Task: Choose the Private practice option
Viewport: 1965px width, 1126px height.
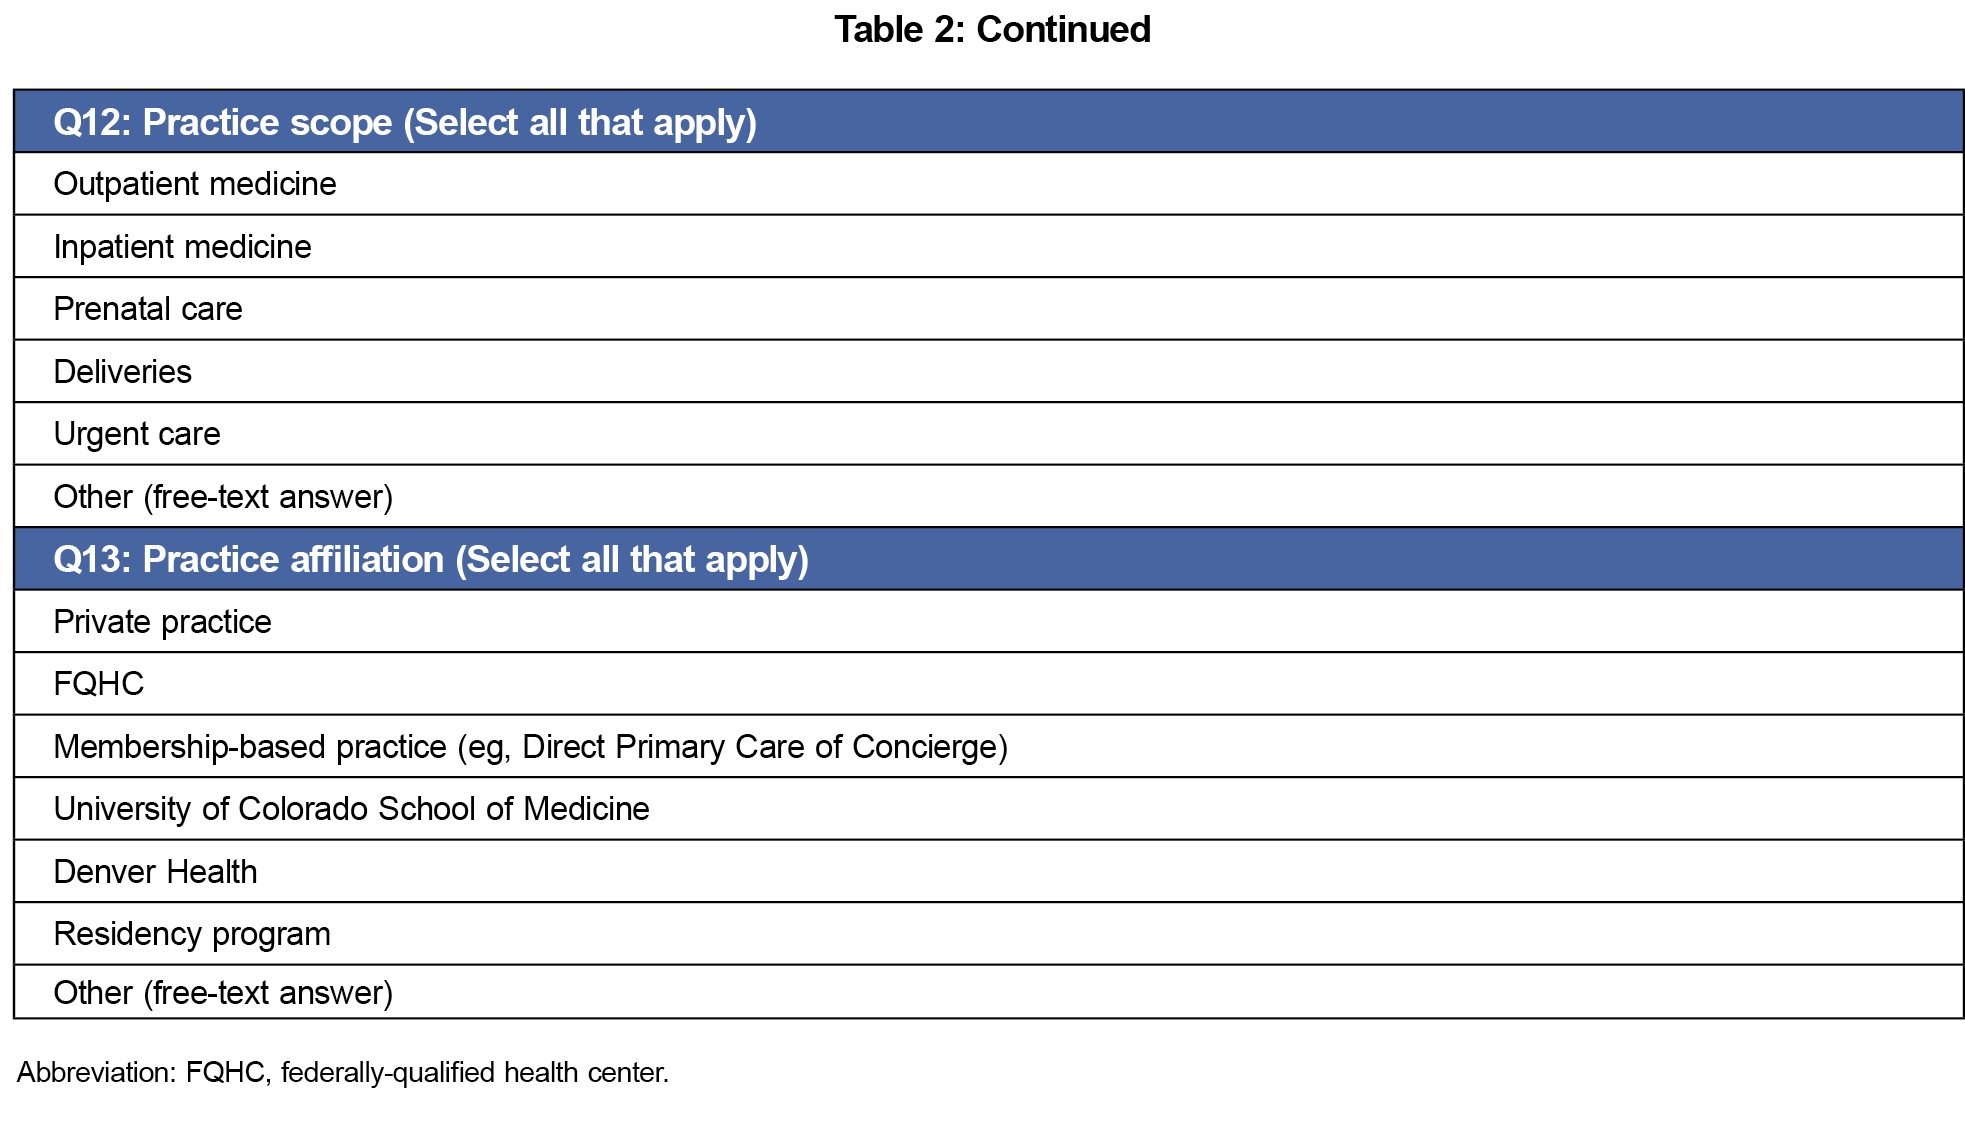Action: (x=162, y=622)
